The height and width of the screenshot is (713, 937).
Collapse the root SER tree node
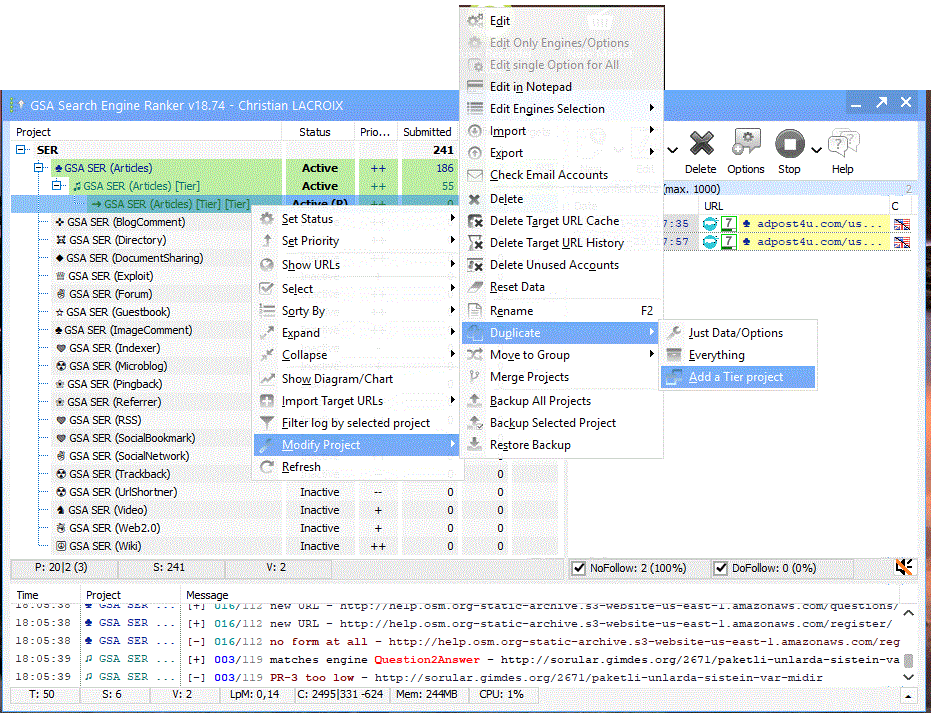[x=22, y=150]
